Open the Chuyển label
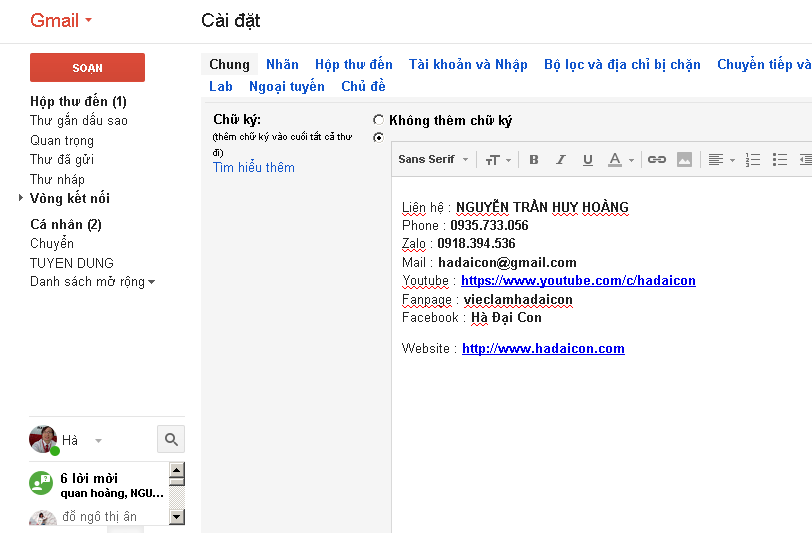 [x=52, y=243]
